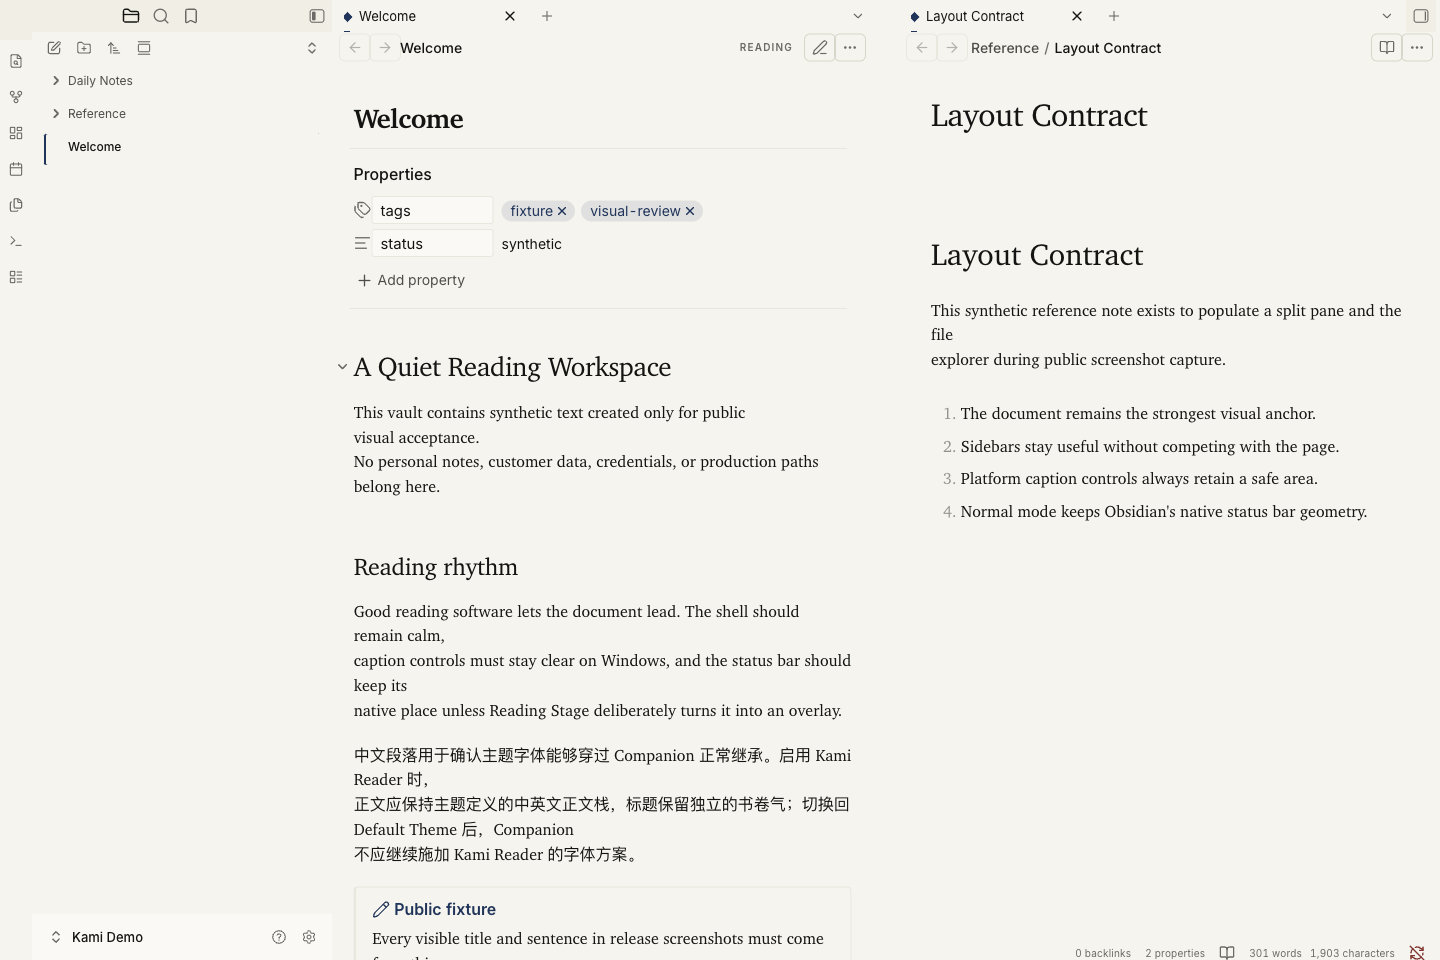Click the '1,903 characters' status bar entry

[1352, 953]
